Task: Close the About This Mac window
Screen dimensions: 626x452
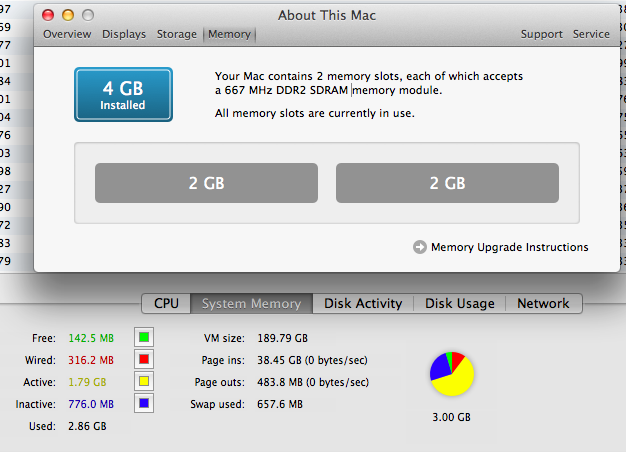Action: pyautogui.click(x=48, y=15)
